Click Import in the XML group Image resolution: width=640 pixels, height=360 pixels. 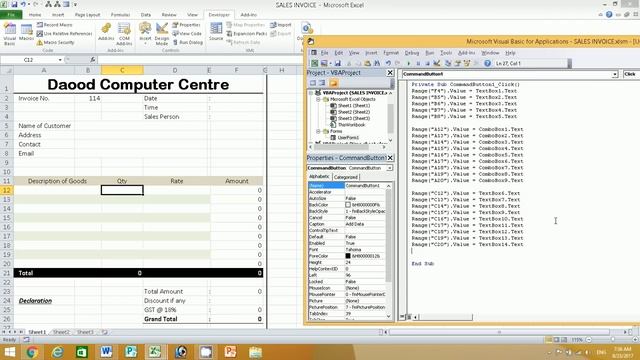[x=281, y=25]
